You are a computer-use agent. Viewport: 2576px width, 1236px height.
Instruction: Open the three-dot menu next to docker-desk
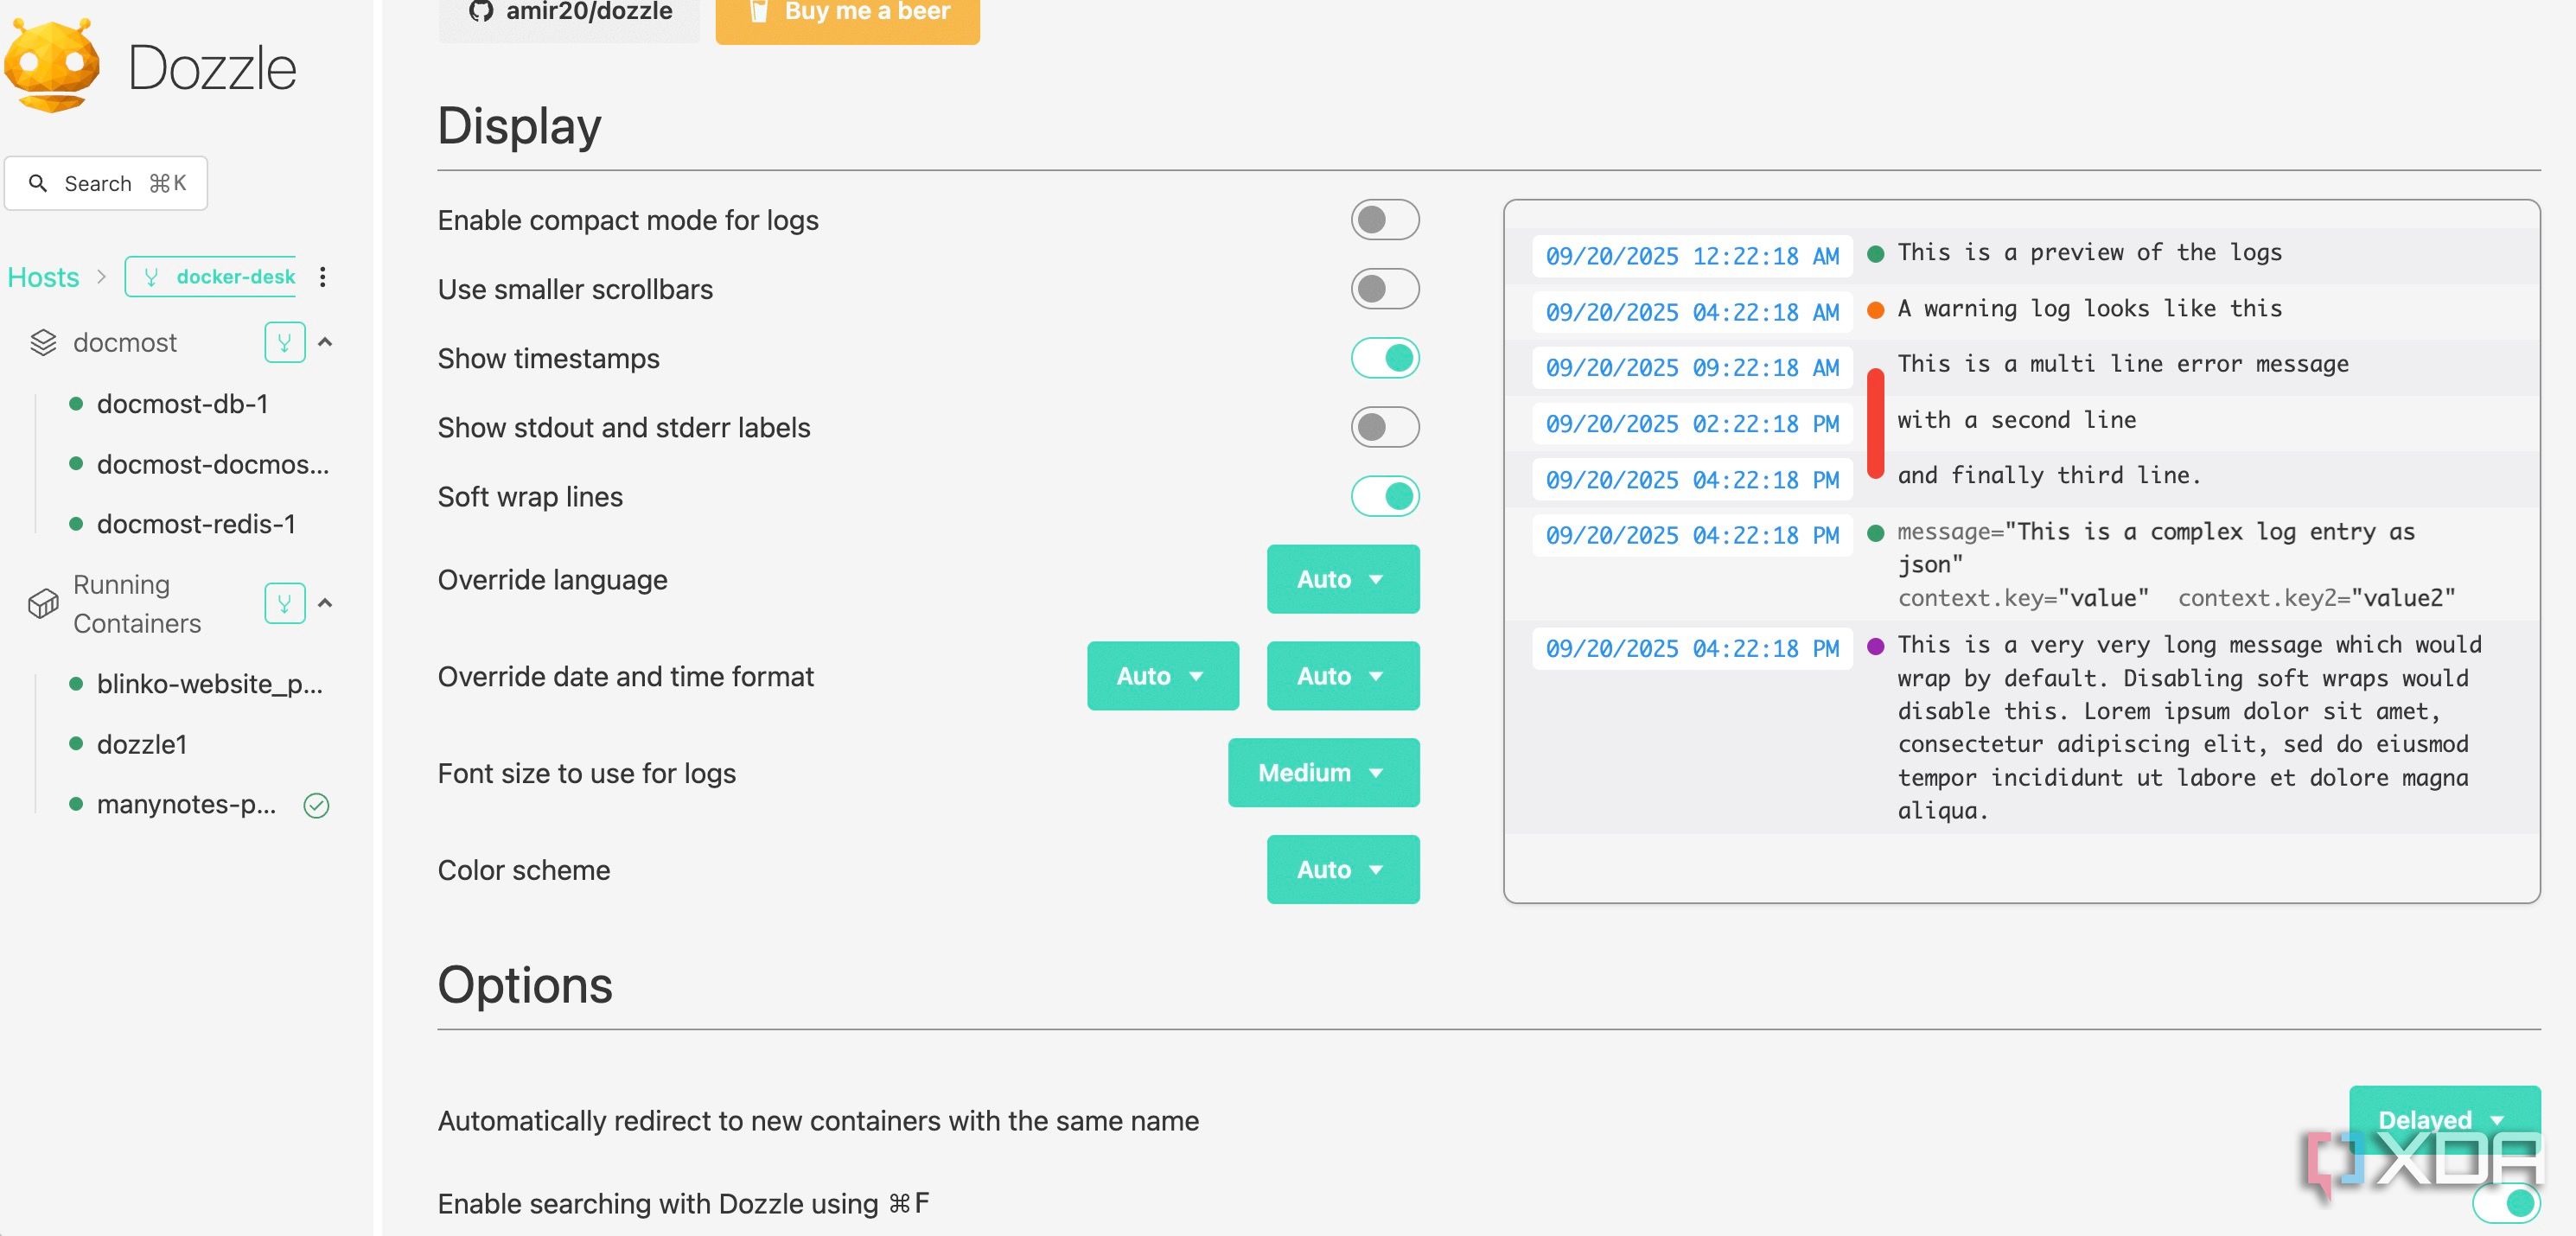click(x=322, y=277)
